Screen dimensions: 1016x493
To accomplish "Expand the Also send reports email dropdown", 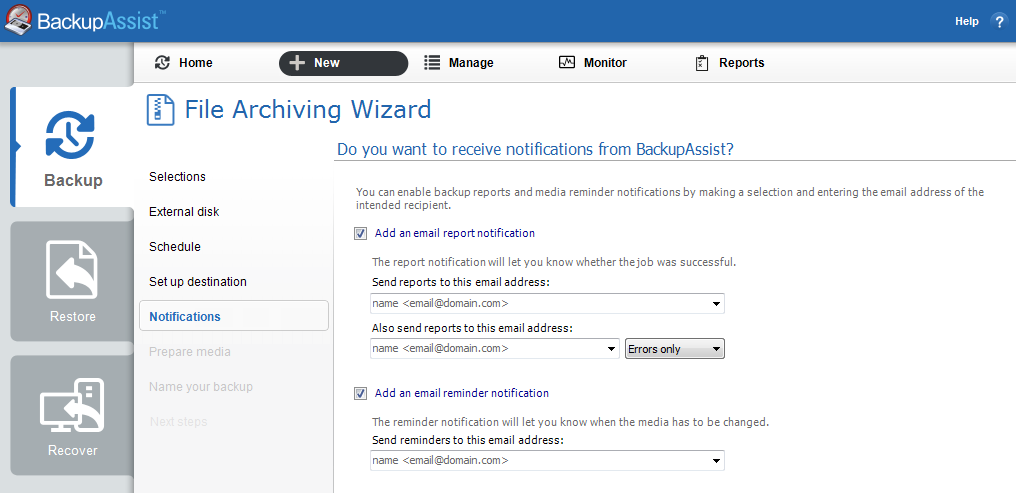I will pos(612,349).
